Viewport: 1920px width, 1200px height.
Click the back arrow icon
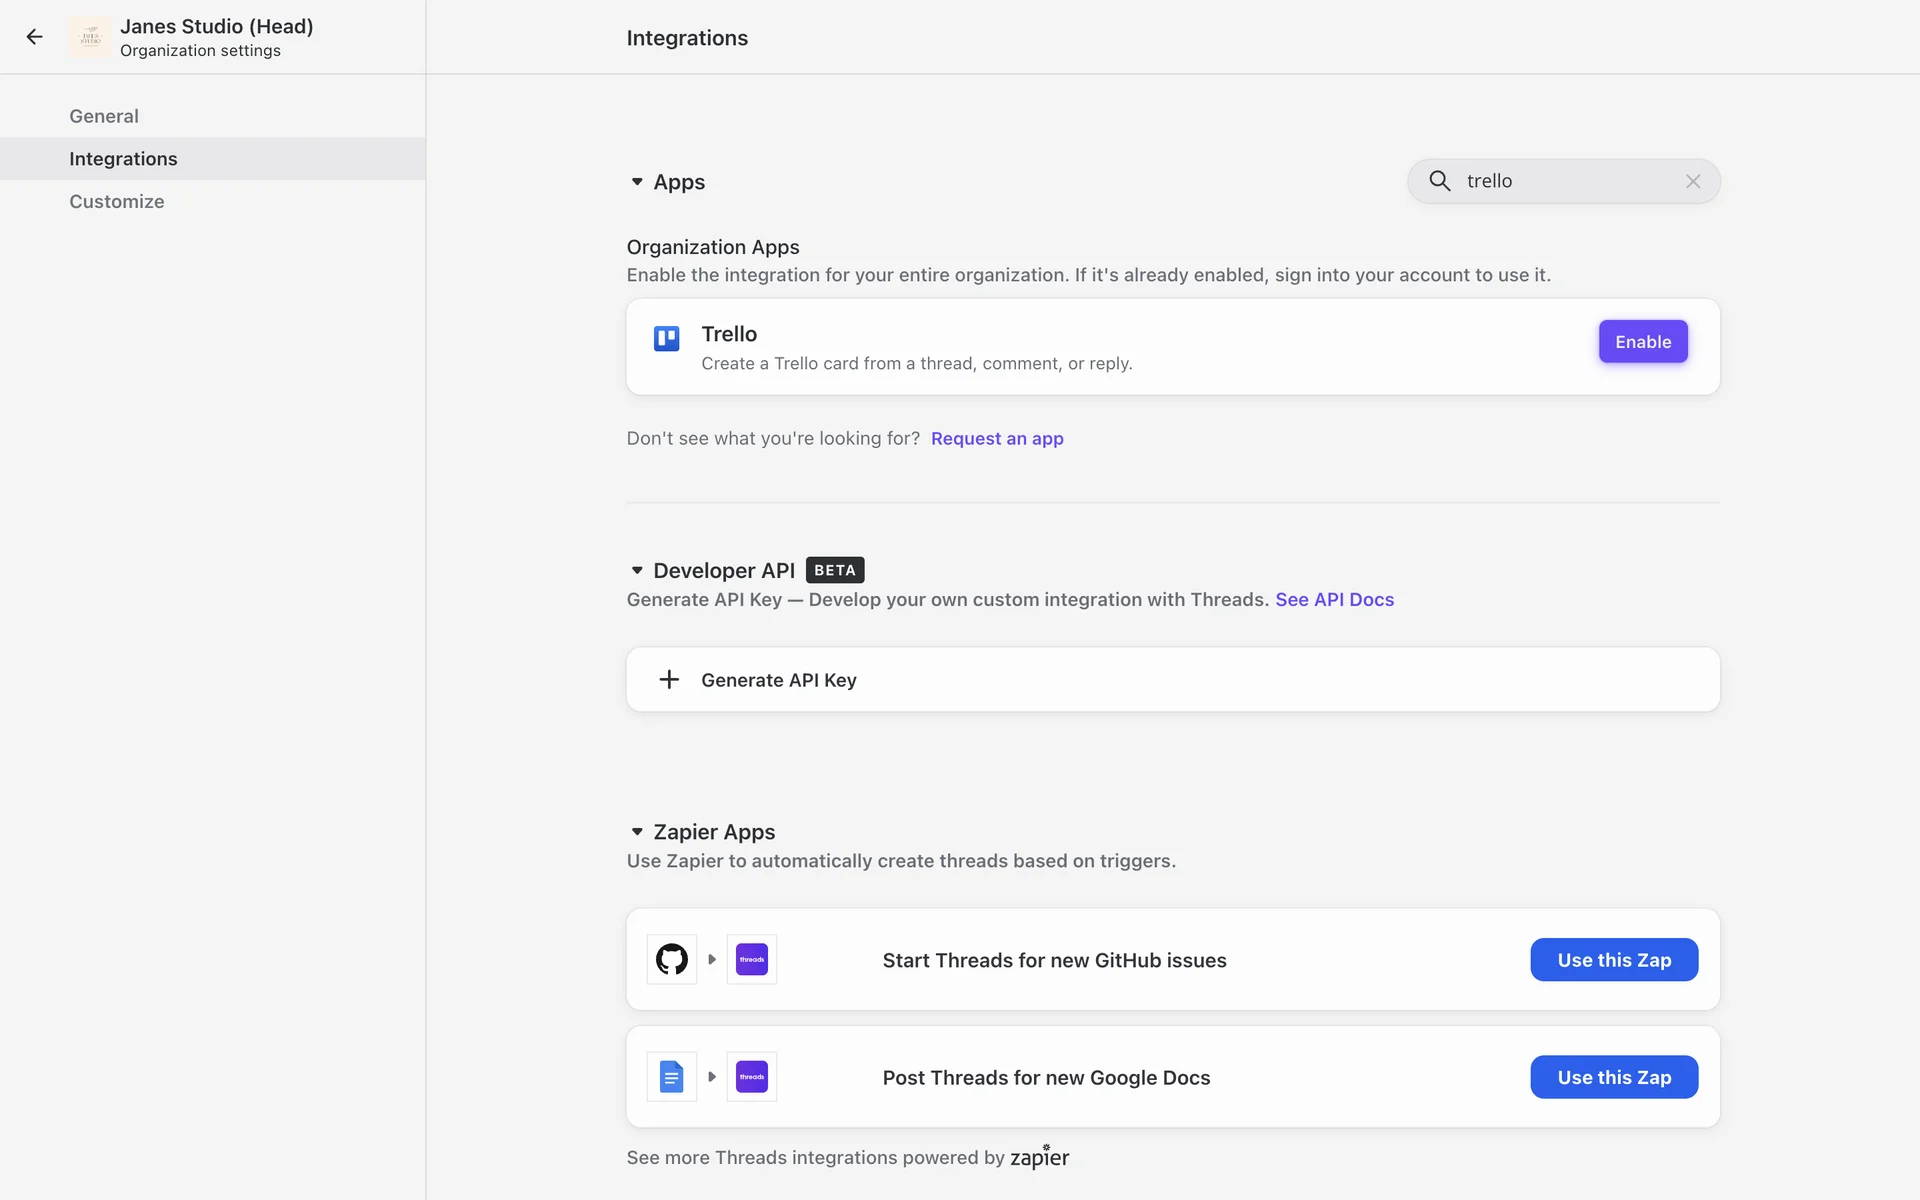pos(35,37)
